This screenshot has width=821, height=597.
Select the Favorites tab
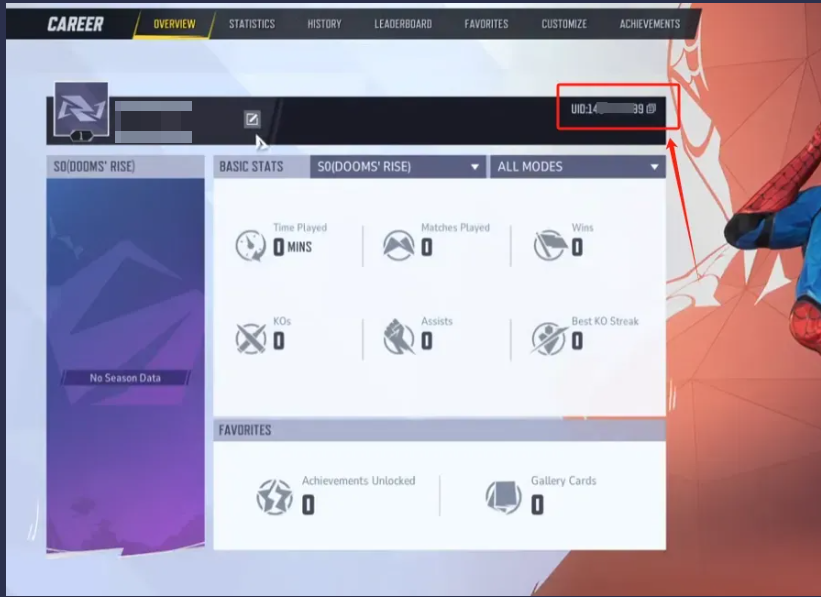click(x=486, y=24)
